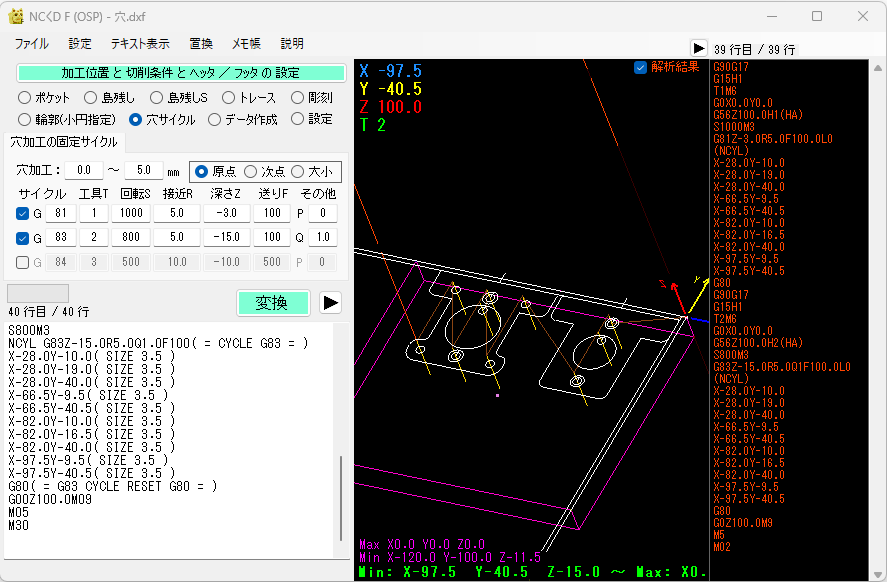This screenshot has width=887, height=582.
Task: Toggle the G81 cycle row checkbox
Action: 23,213
